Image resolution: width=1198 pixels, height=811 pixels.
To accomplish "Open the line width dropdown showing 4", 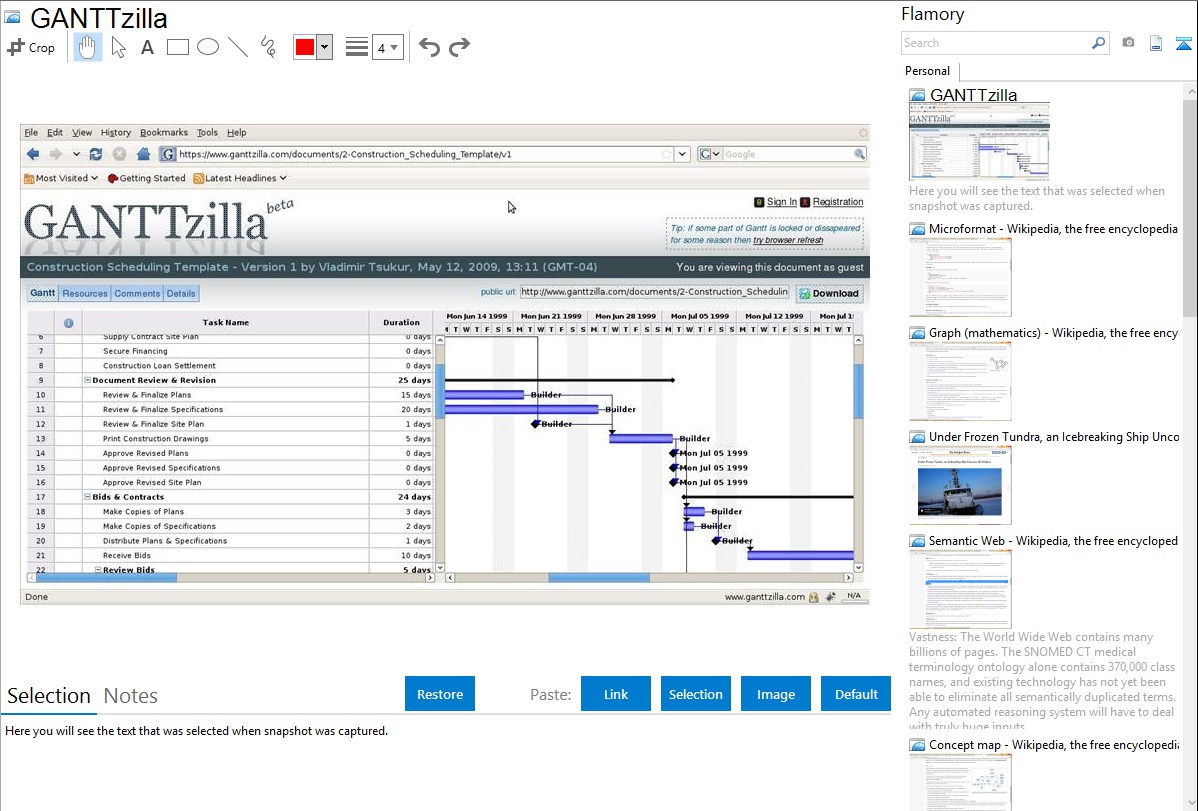I will coord(388,47).
